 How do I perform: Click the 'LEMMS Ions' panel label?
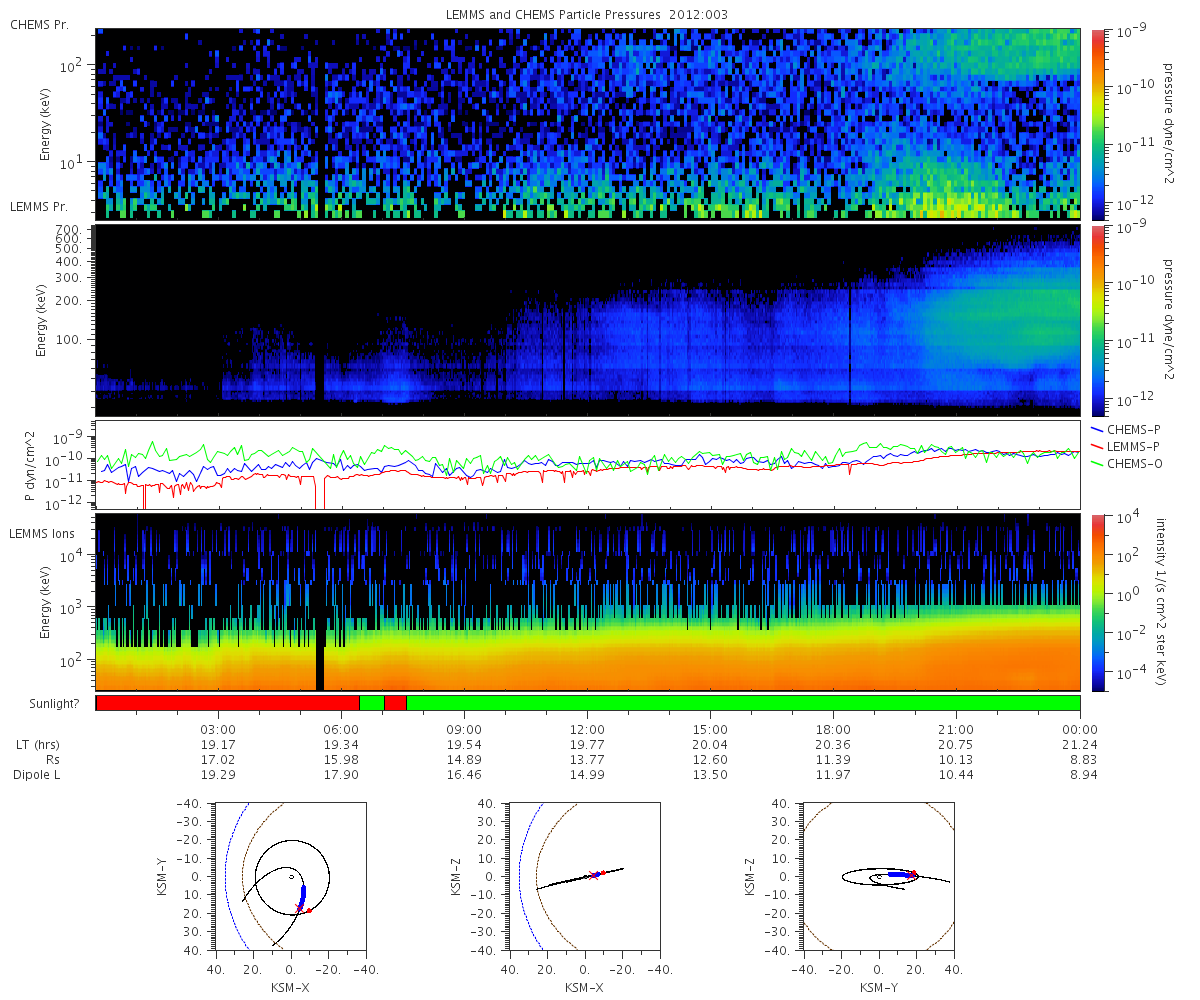(x=41, y=534)
